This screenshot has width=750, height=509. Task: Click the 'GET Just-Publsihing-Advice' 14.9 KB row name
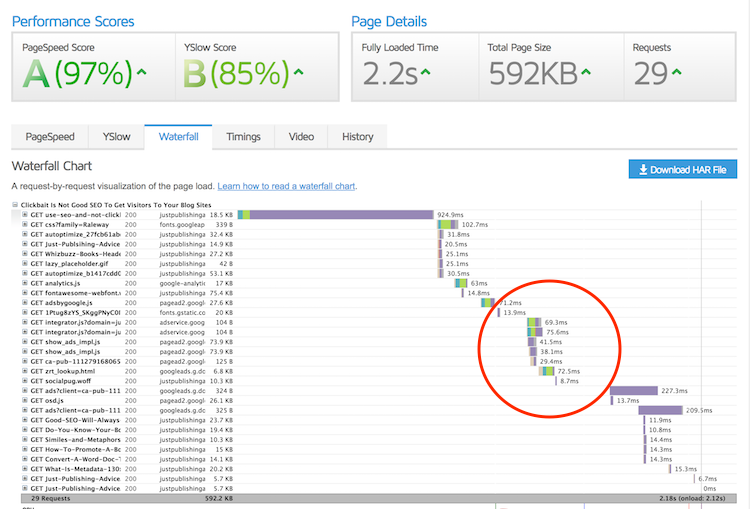coord(75,244)
